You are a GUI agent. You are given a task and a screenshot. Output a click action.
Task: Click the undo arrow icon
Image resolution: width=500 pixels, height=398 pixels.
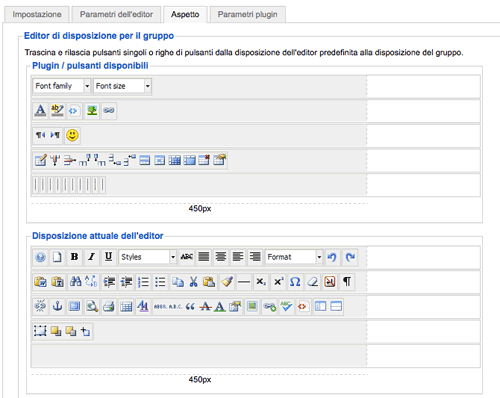332,257
